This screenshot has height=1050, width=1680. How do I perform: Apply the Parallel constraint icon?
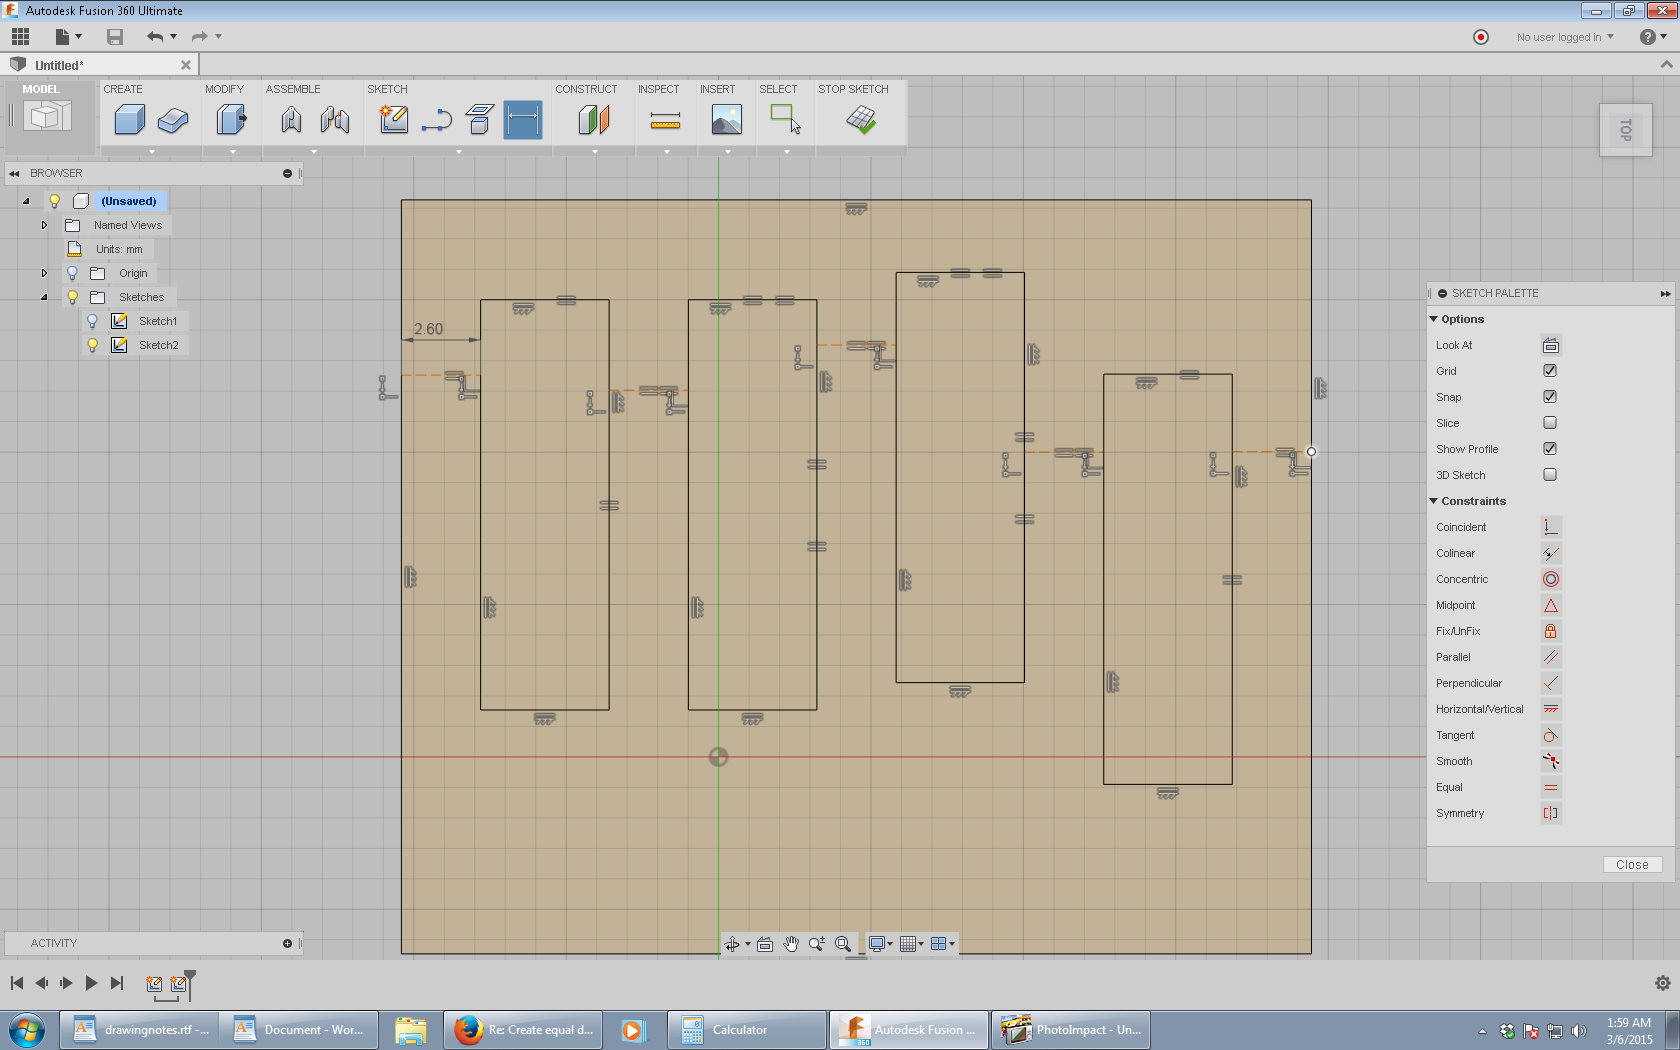click(x=1550, y=657)
